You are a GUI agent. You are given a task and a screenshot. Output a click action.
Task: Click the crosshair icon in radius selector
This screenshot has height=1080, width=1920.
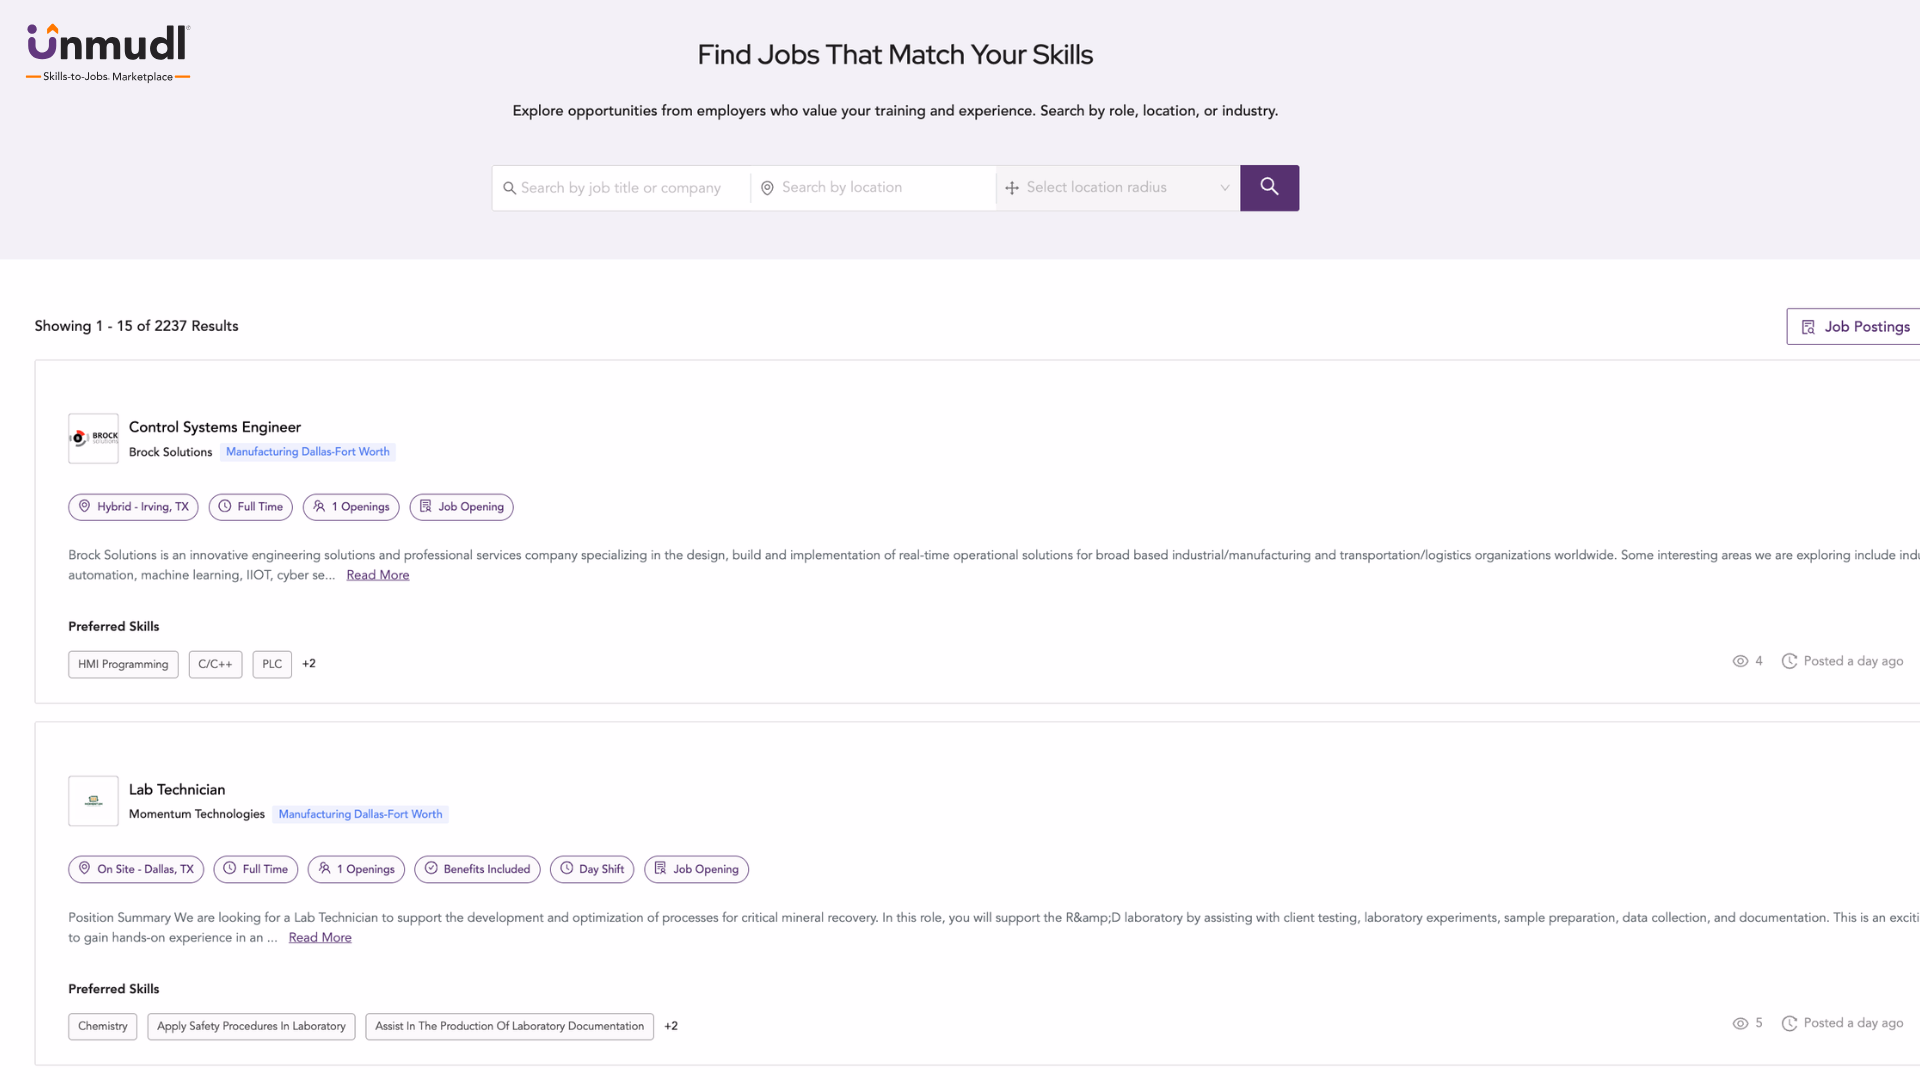(x=1012, y=188)
